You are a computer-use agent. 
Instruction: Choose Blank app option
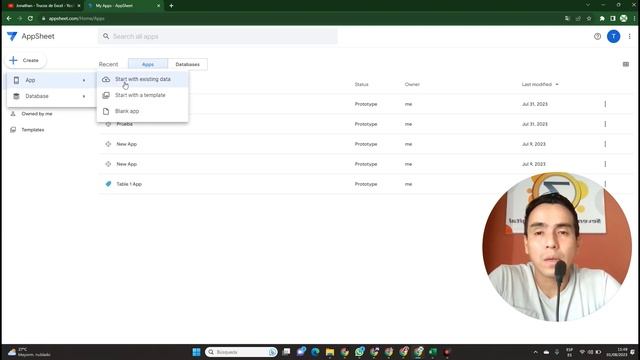point(142,111)
